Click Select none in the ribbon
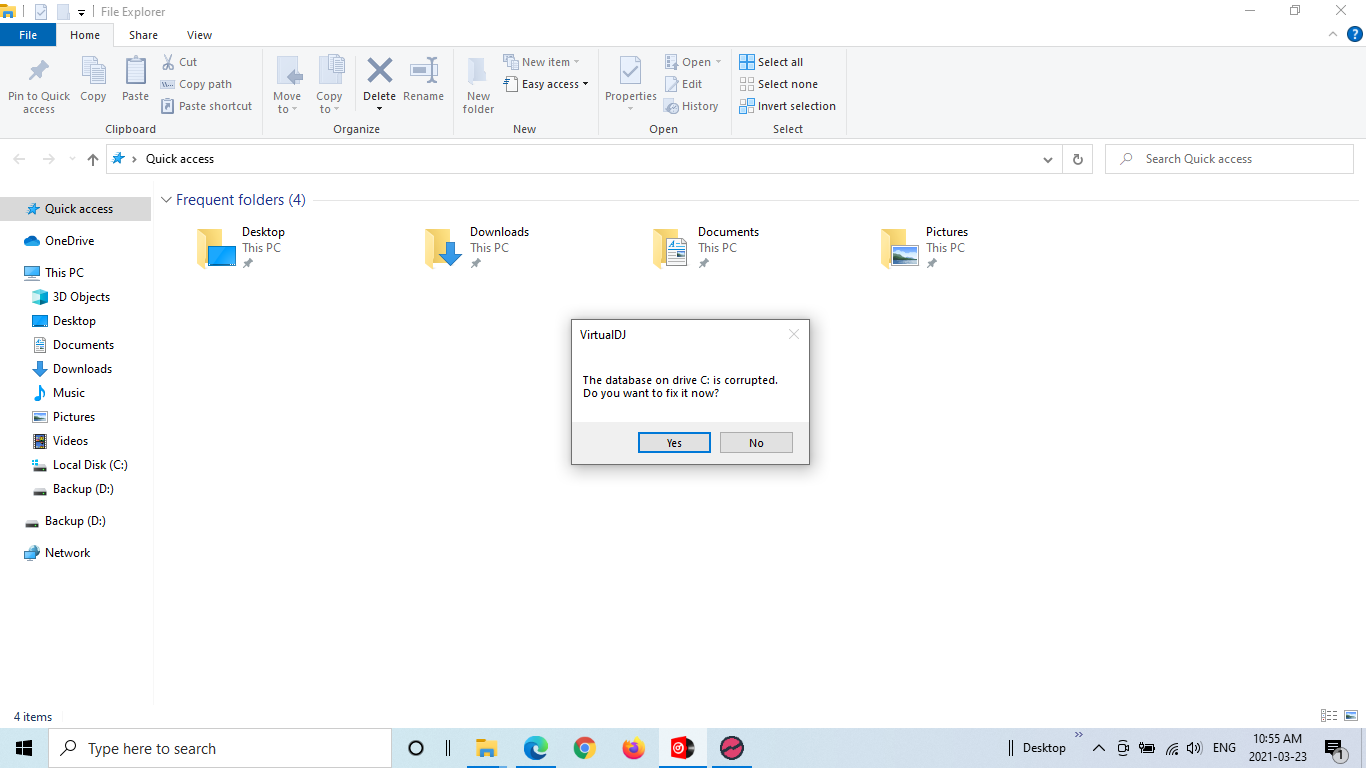The width and height of the screenshot is (1366, 768). (778, 84)
